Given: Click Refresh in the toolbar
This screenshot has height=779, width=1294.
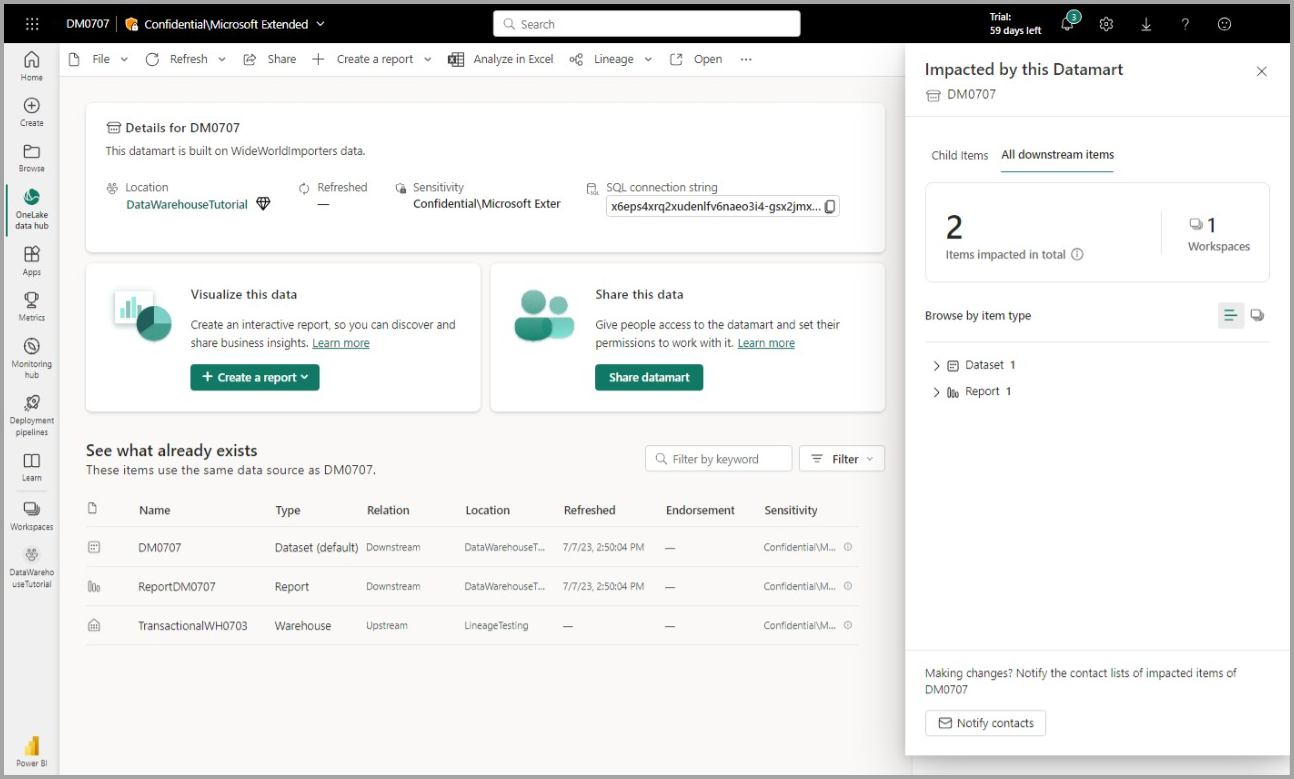Looking at the screenshot, I should [178, 59].
